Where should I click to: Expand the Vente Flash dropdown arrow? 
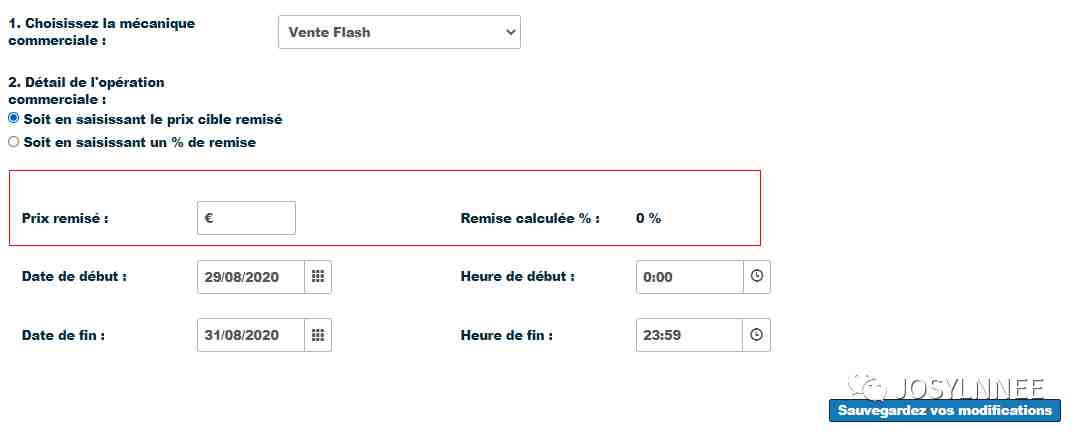click(x=510, y=32)
